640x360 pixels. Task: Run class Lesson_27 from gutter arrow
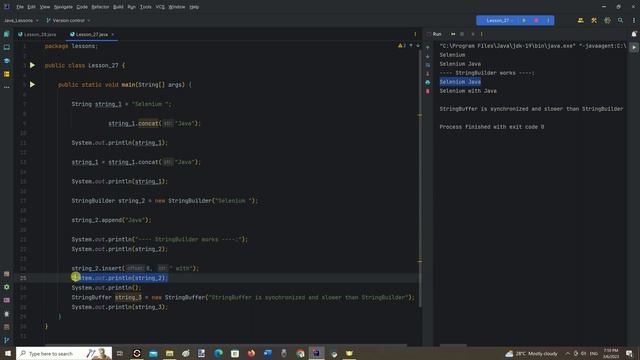pos(32,65)
